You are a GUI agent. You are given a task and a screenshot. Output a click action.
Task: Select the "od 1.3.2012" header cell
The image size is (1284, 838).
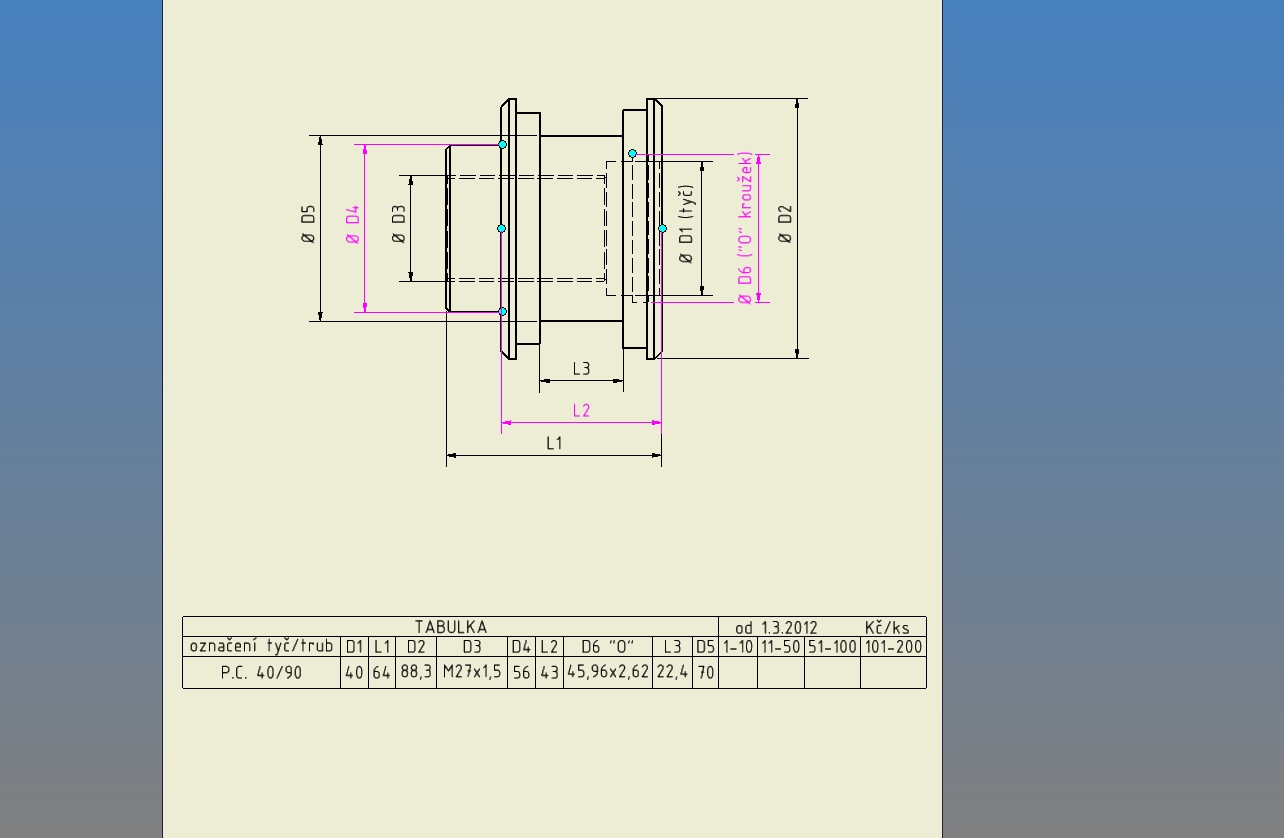coord(776,628)
